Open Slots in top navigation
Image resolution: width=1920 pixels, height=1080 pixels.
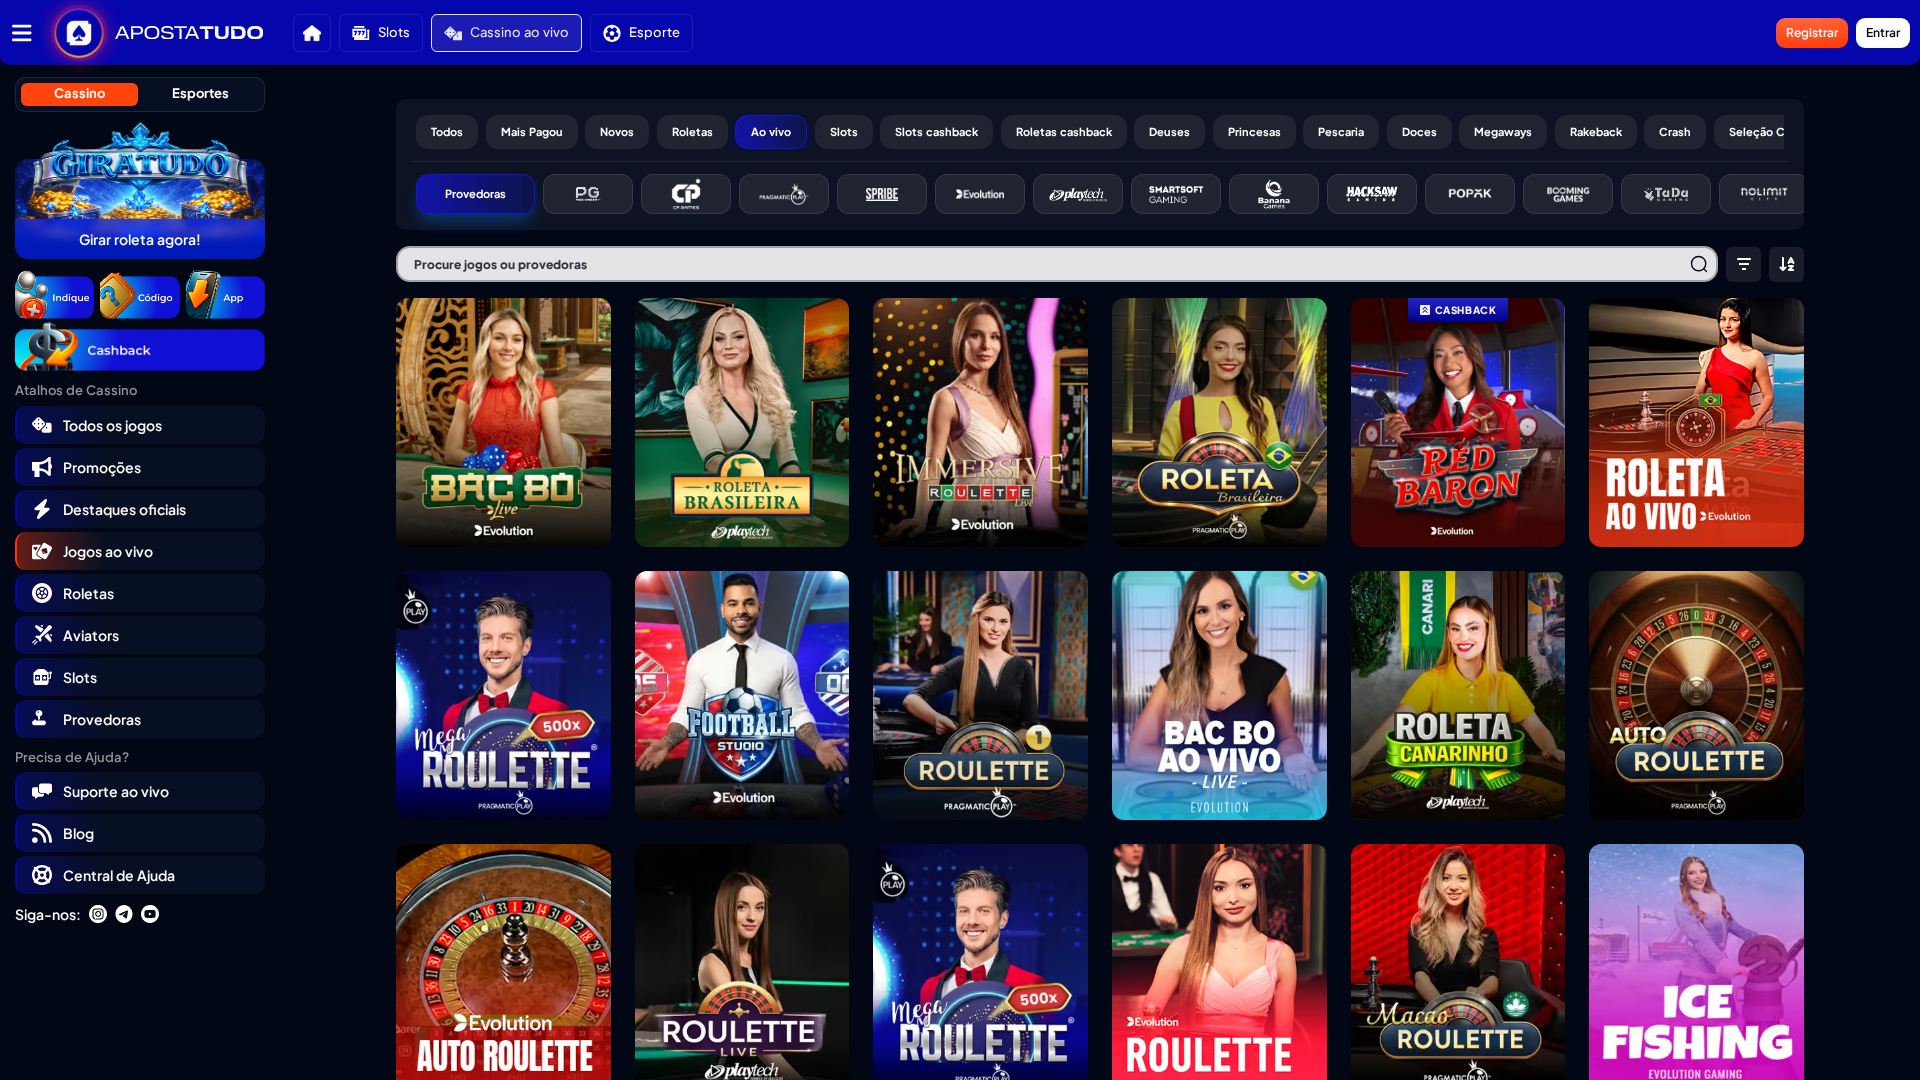coord(381,33)
